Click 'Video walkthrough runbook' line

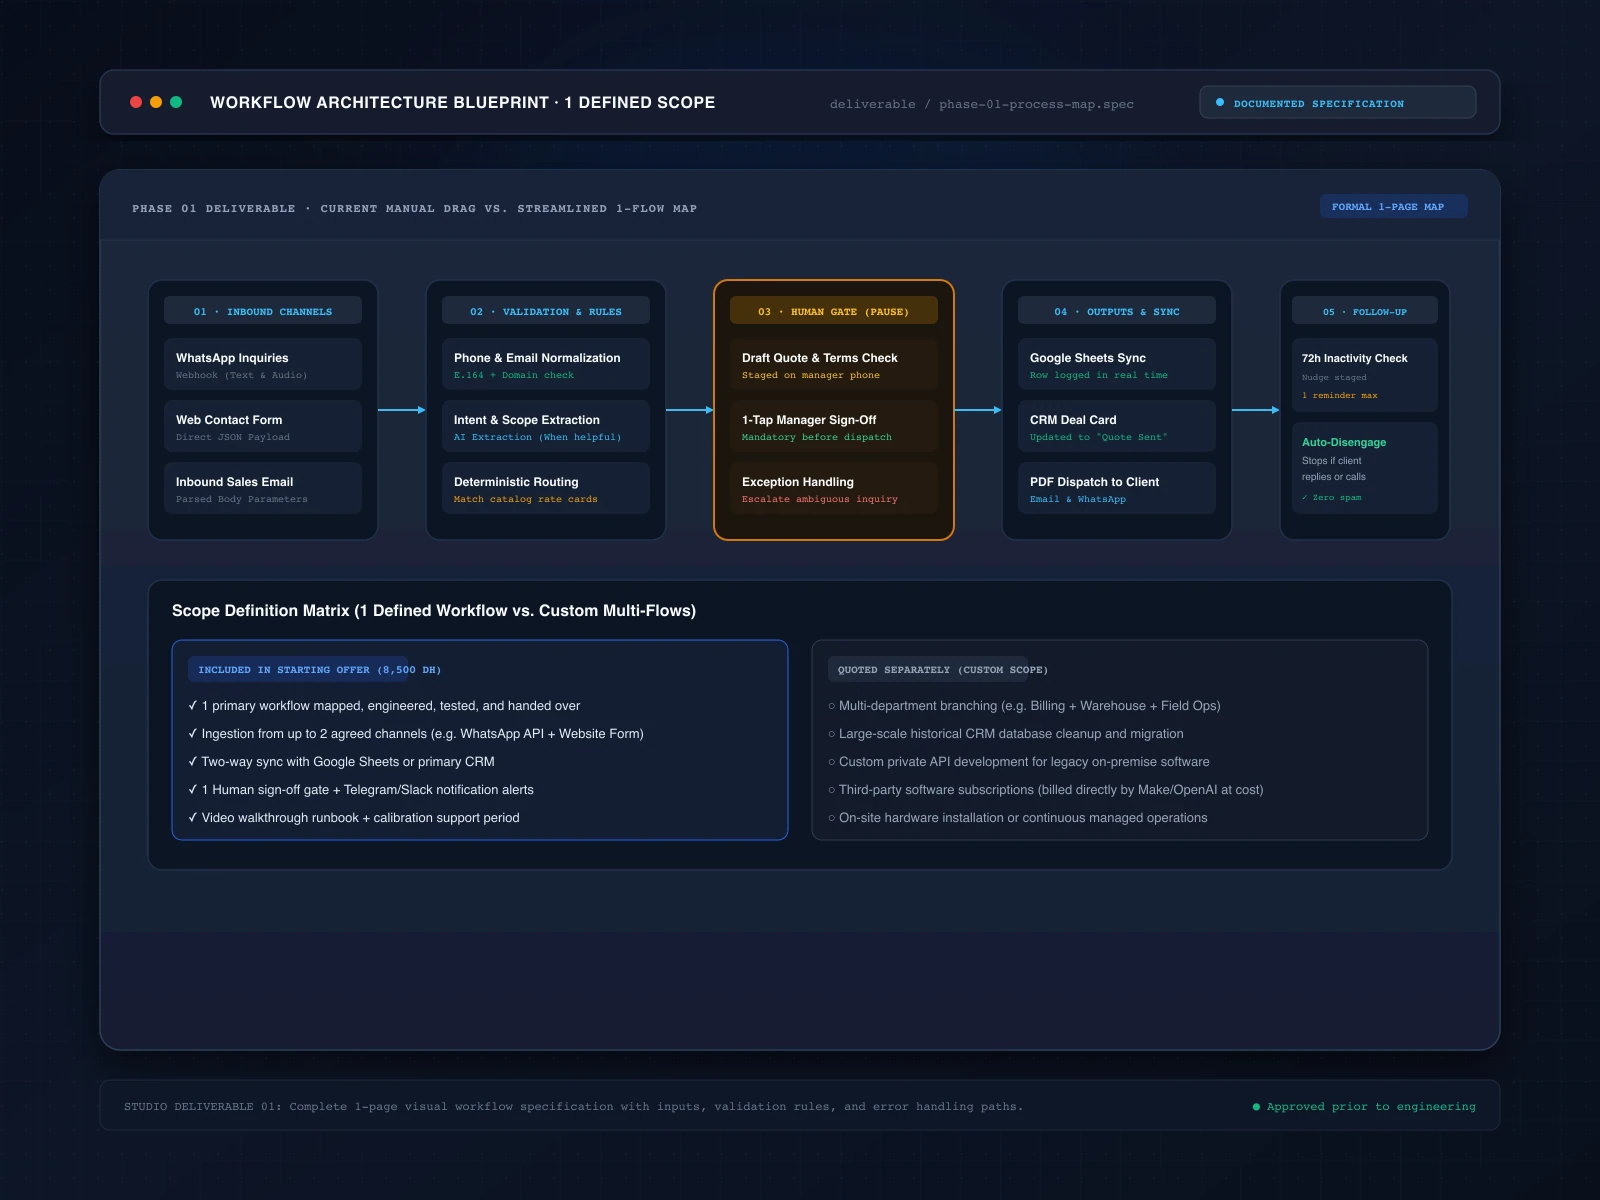tap(354, 818)
